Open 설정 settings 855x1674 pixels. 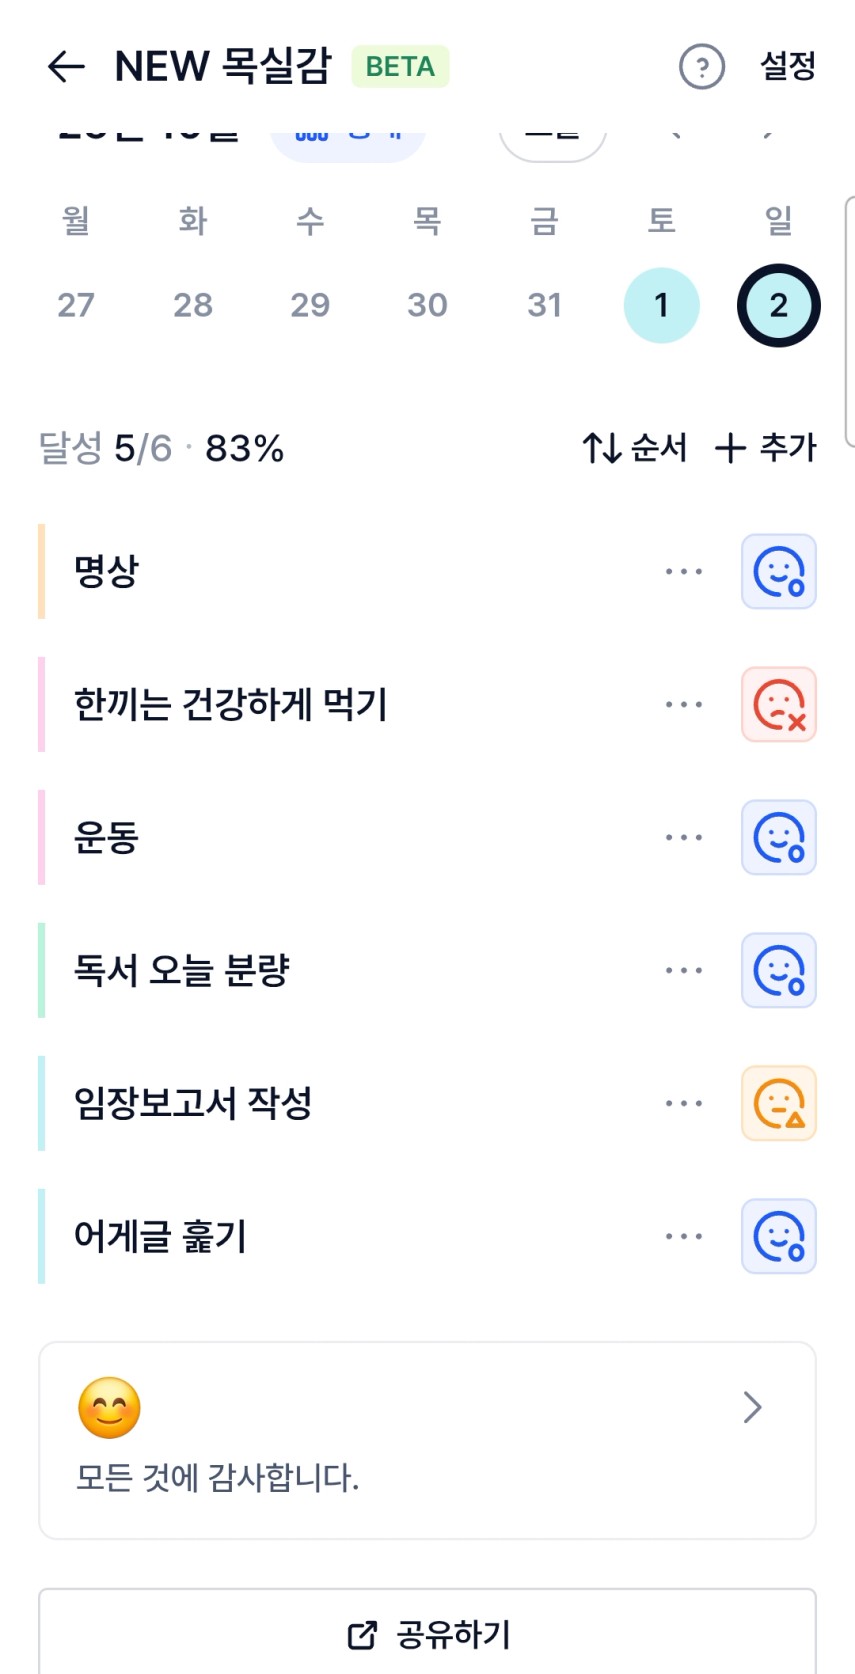tap(788, 67)
